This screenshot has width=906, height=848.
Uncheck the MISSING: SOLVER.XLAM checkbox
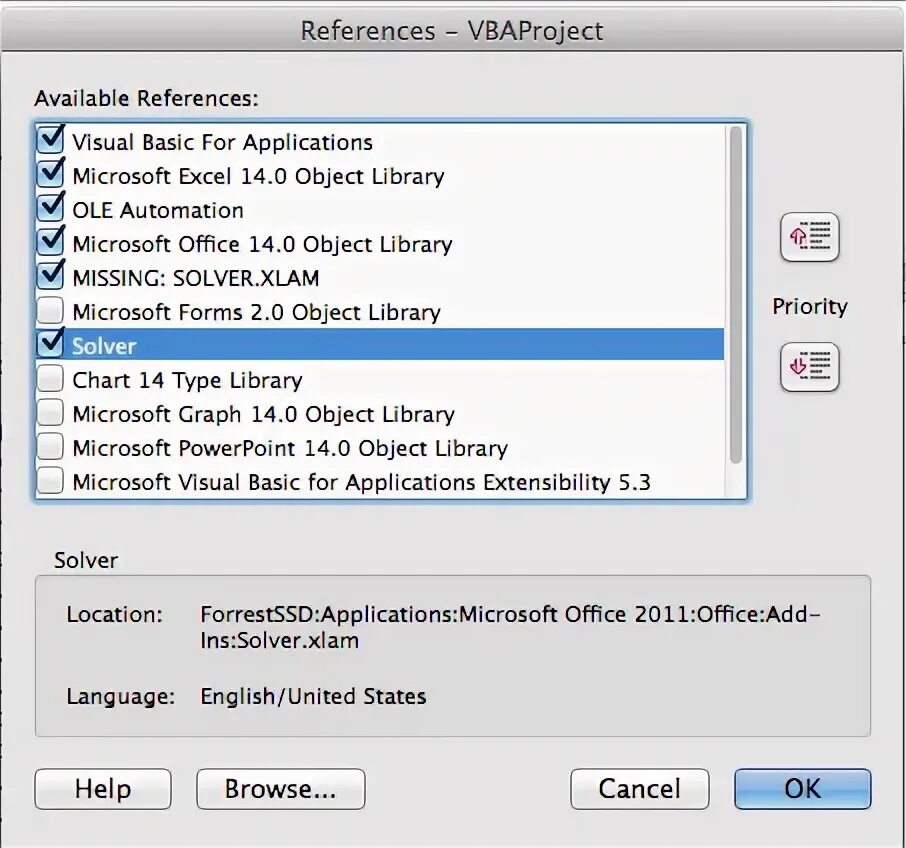pos(50,277)
